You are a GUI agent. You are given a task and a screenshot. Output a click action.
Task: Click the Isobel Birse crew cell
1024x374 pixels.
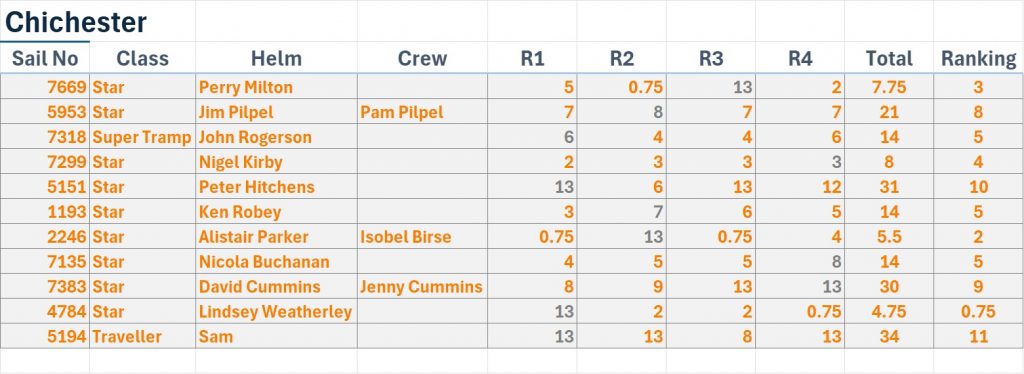tap(422, 236)
